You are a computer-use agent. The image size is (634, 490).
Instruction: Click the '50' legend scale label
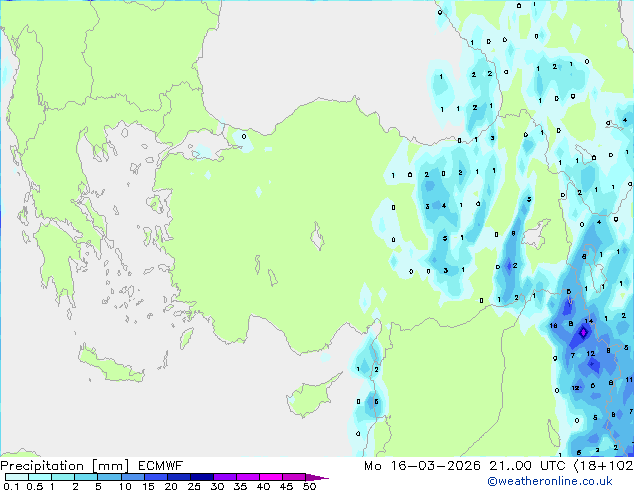click(x=309, y=486)
